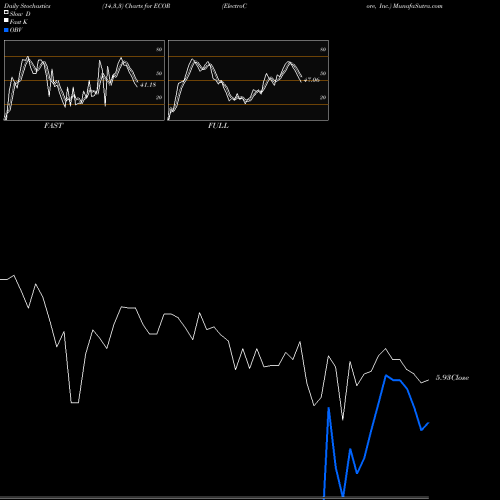Screen dimensions: 500x500
Task: Select the 'Fast K' legend label
Action: (x=19, y=22)
